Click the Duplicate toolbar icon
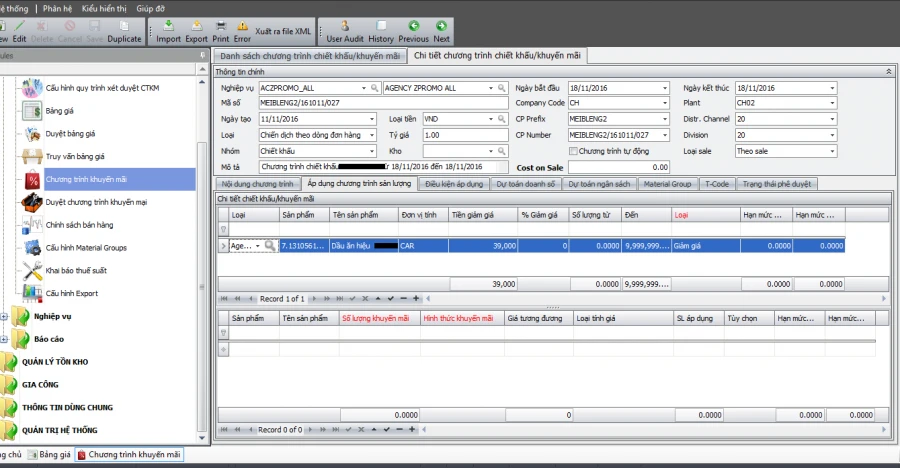Screen dimensions: 900x468 tap(124, 32)
